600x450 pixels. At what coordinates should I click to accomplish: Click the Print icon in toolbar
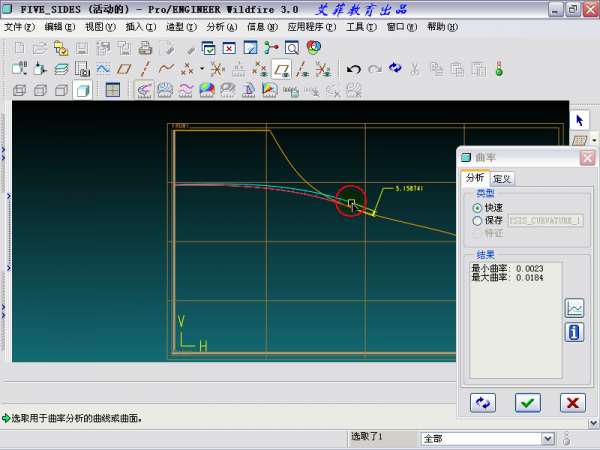(145, 48)
